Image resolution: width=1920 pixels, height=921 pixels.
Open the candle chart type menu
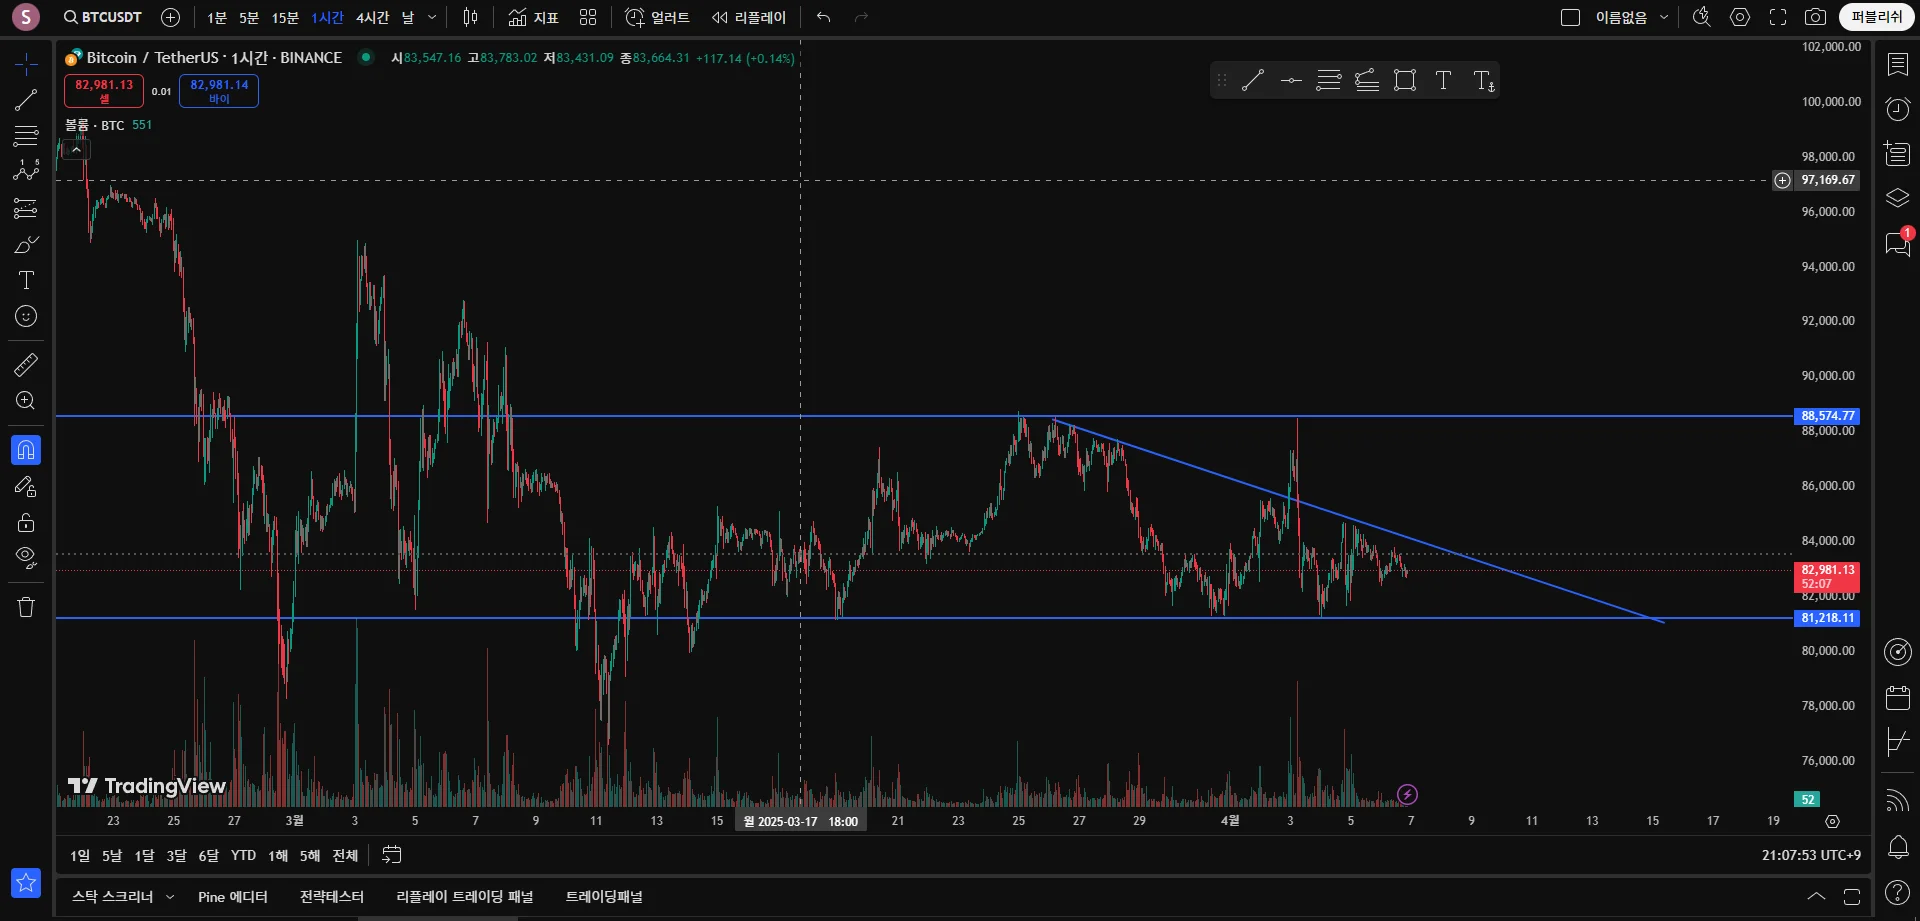click(471, 17)
